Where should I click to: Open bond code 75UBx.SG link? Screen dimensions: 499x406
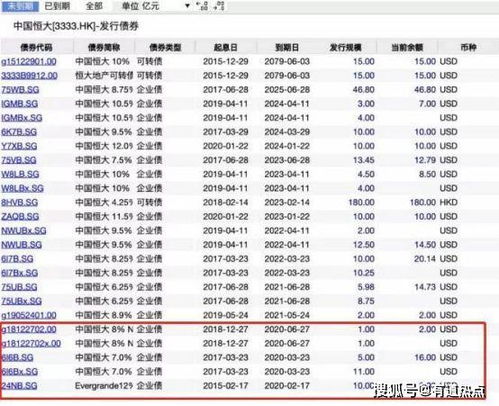21,301
